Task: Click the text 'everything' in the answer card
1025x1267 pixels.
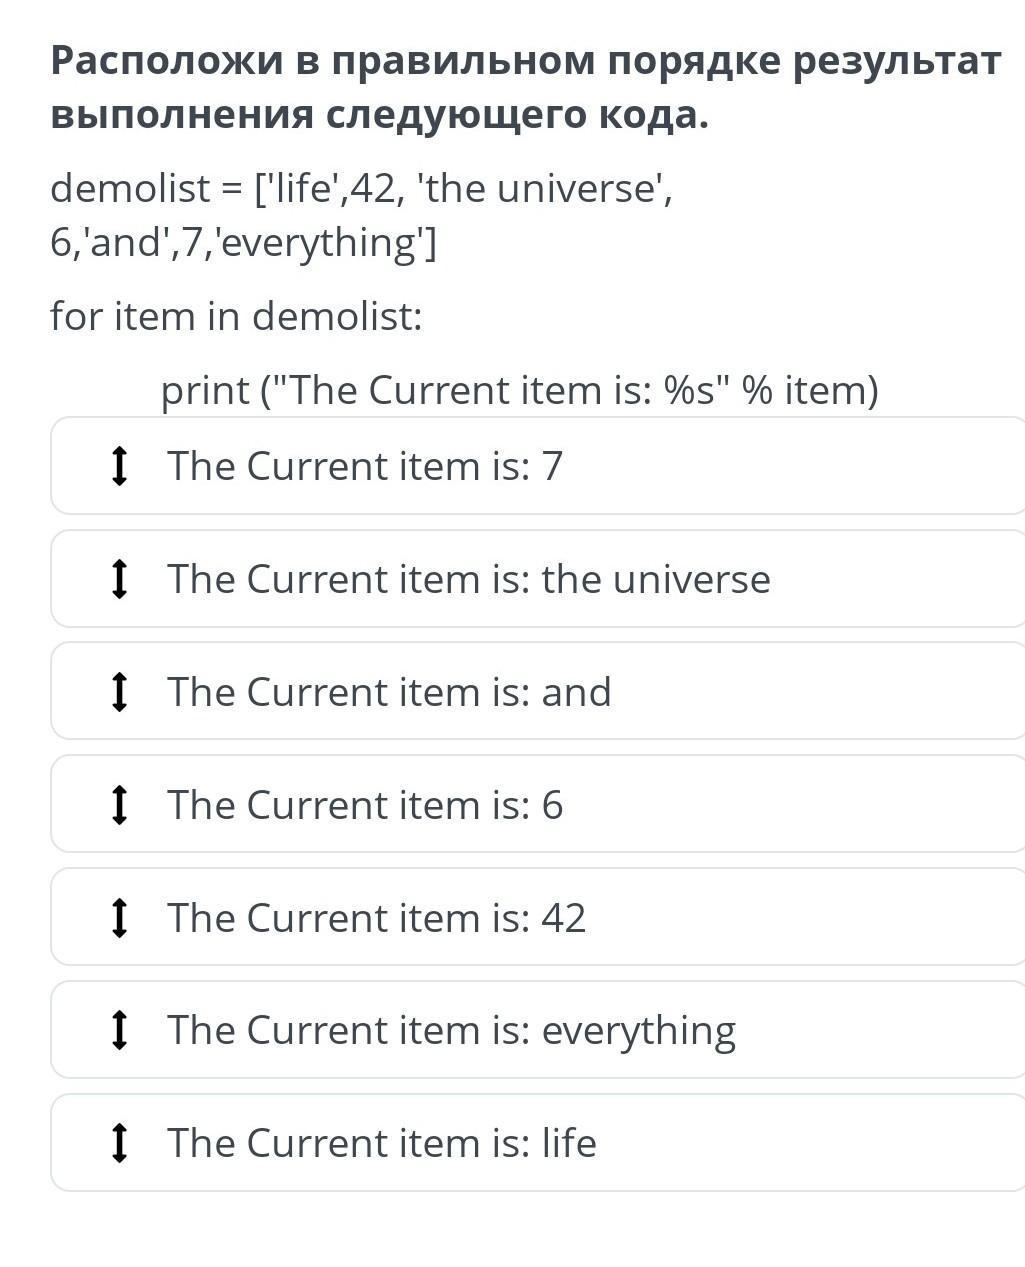Action: coord(639,1032)
